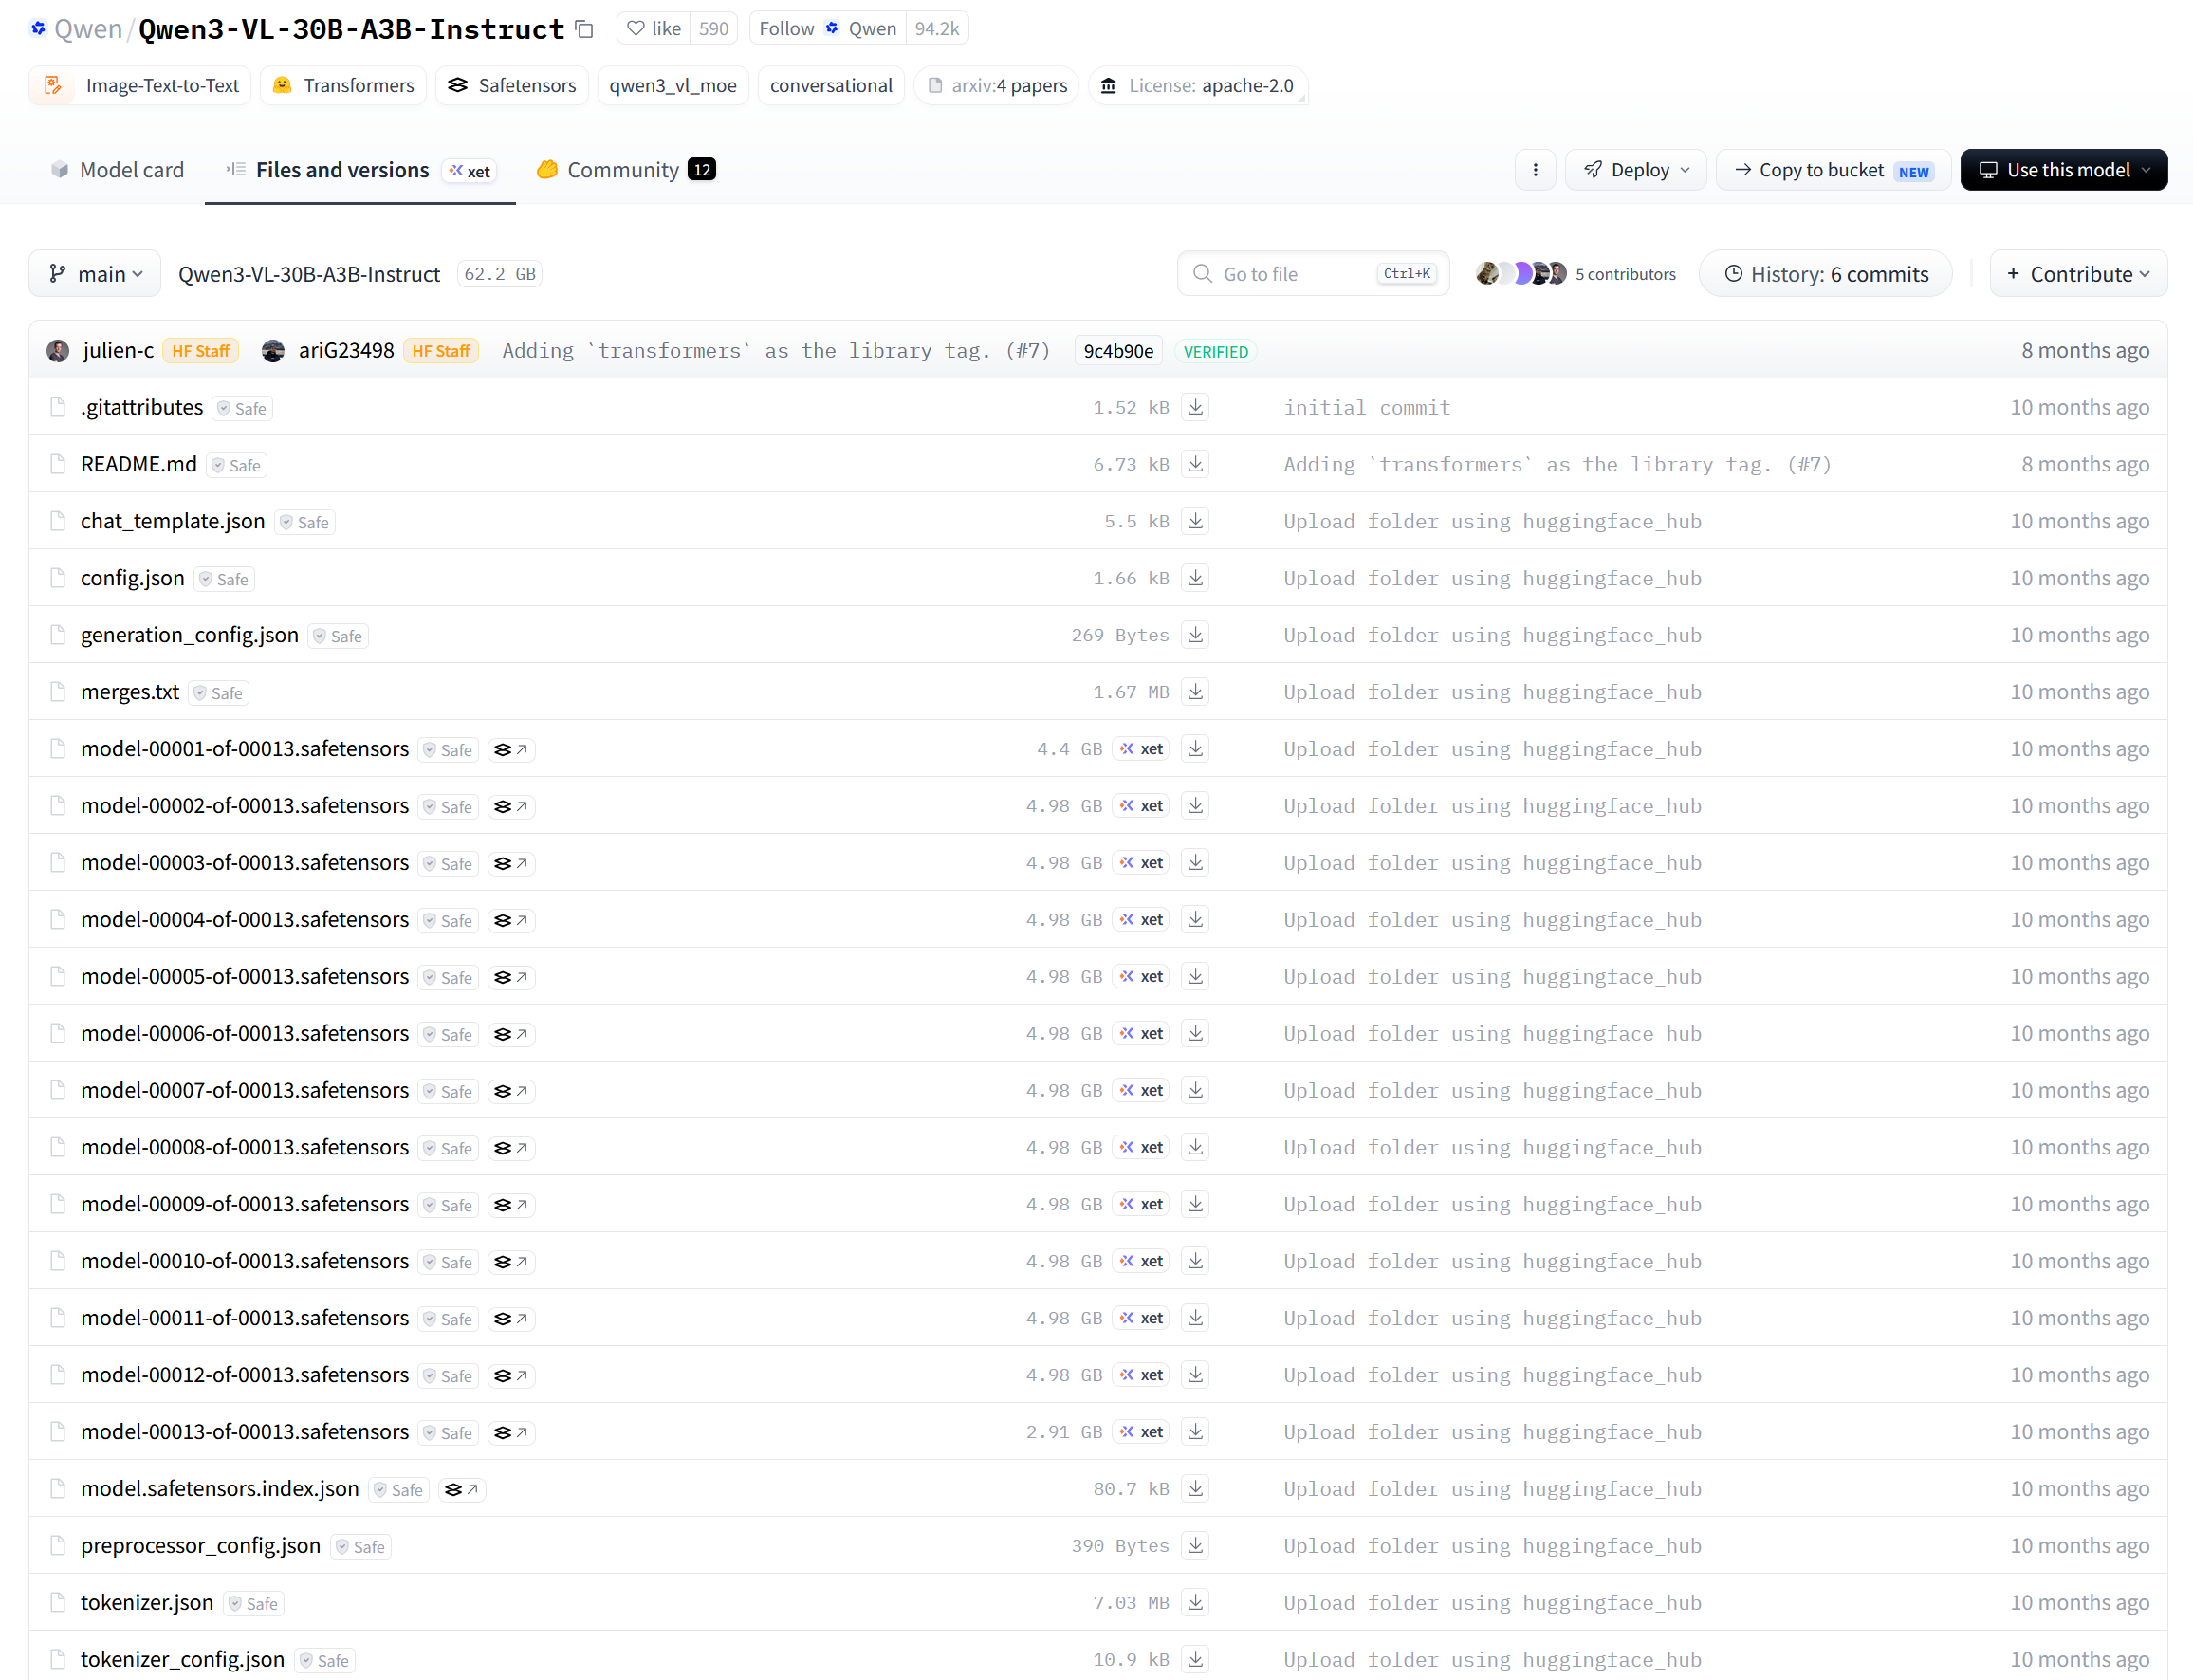This screenshot has width=2193, height=1680.
Task: Download the README.md file
Action: click(1195, 464)
